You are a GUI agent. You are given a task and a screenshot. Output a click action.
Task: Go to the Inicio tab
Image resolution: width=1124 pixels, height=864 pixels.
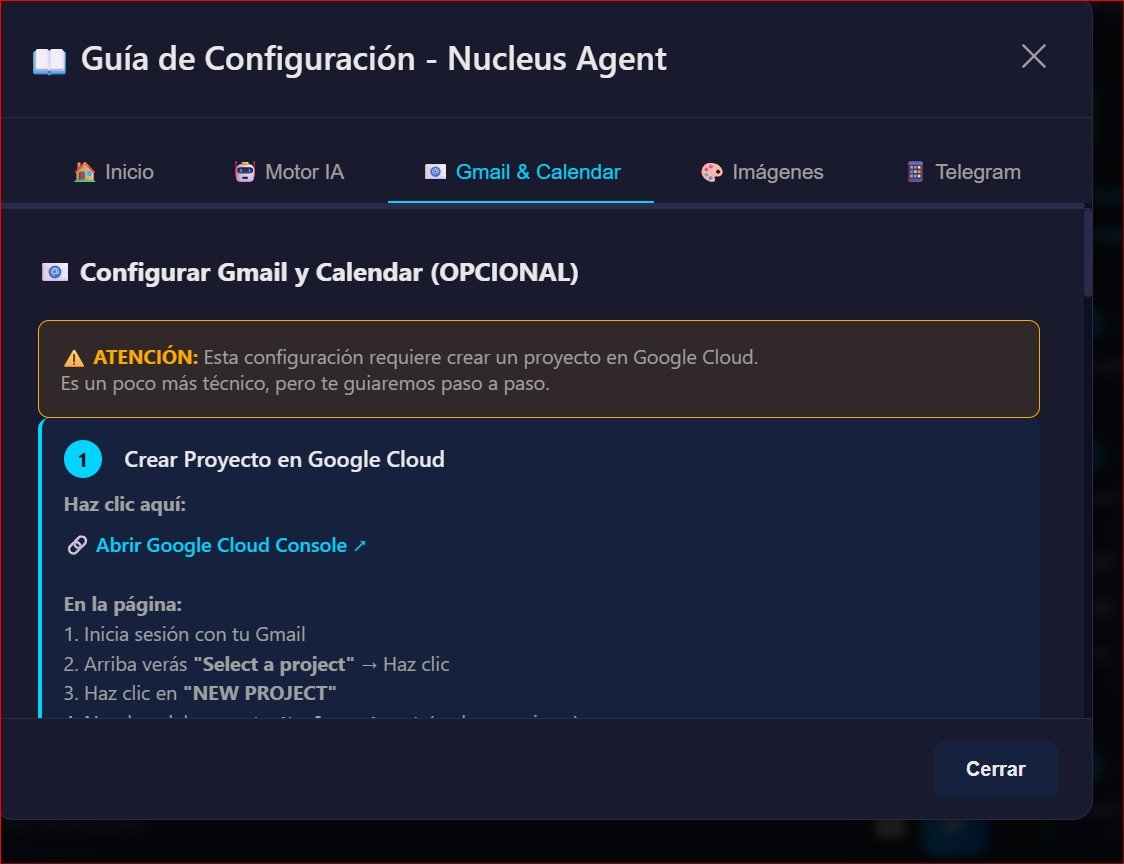(x=113, y=171)
